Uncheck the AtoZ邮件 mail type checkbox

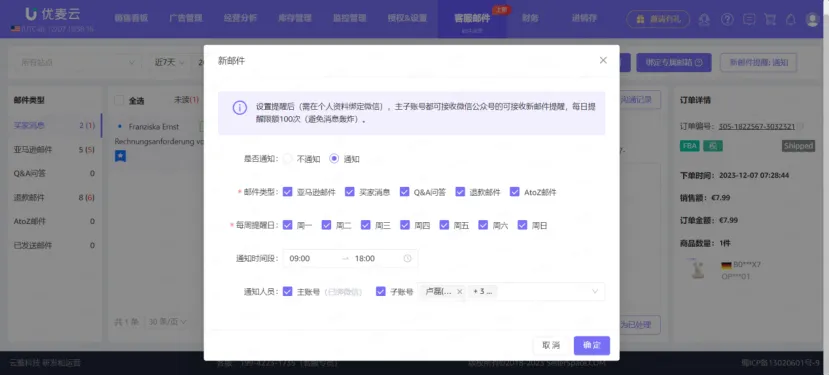[515, 192]
